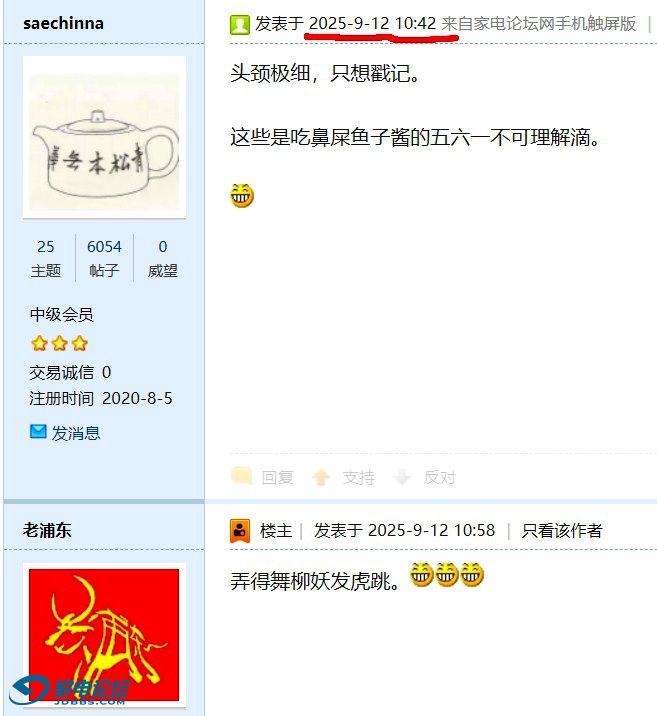Open saechinna's user profile link
The image size is (657, 716).
tap(63, 23)
